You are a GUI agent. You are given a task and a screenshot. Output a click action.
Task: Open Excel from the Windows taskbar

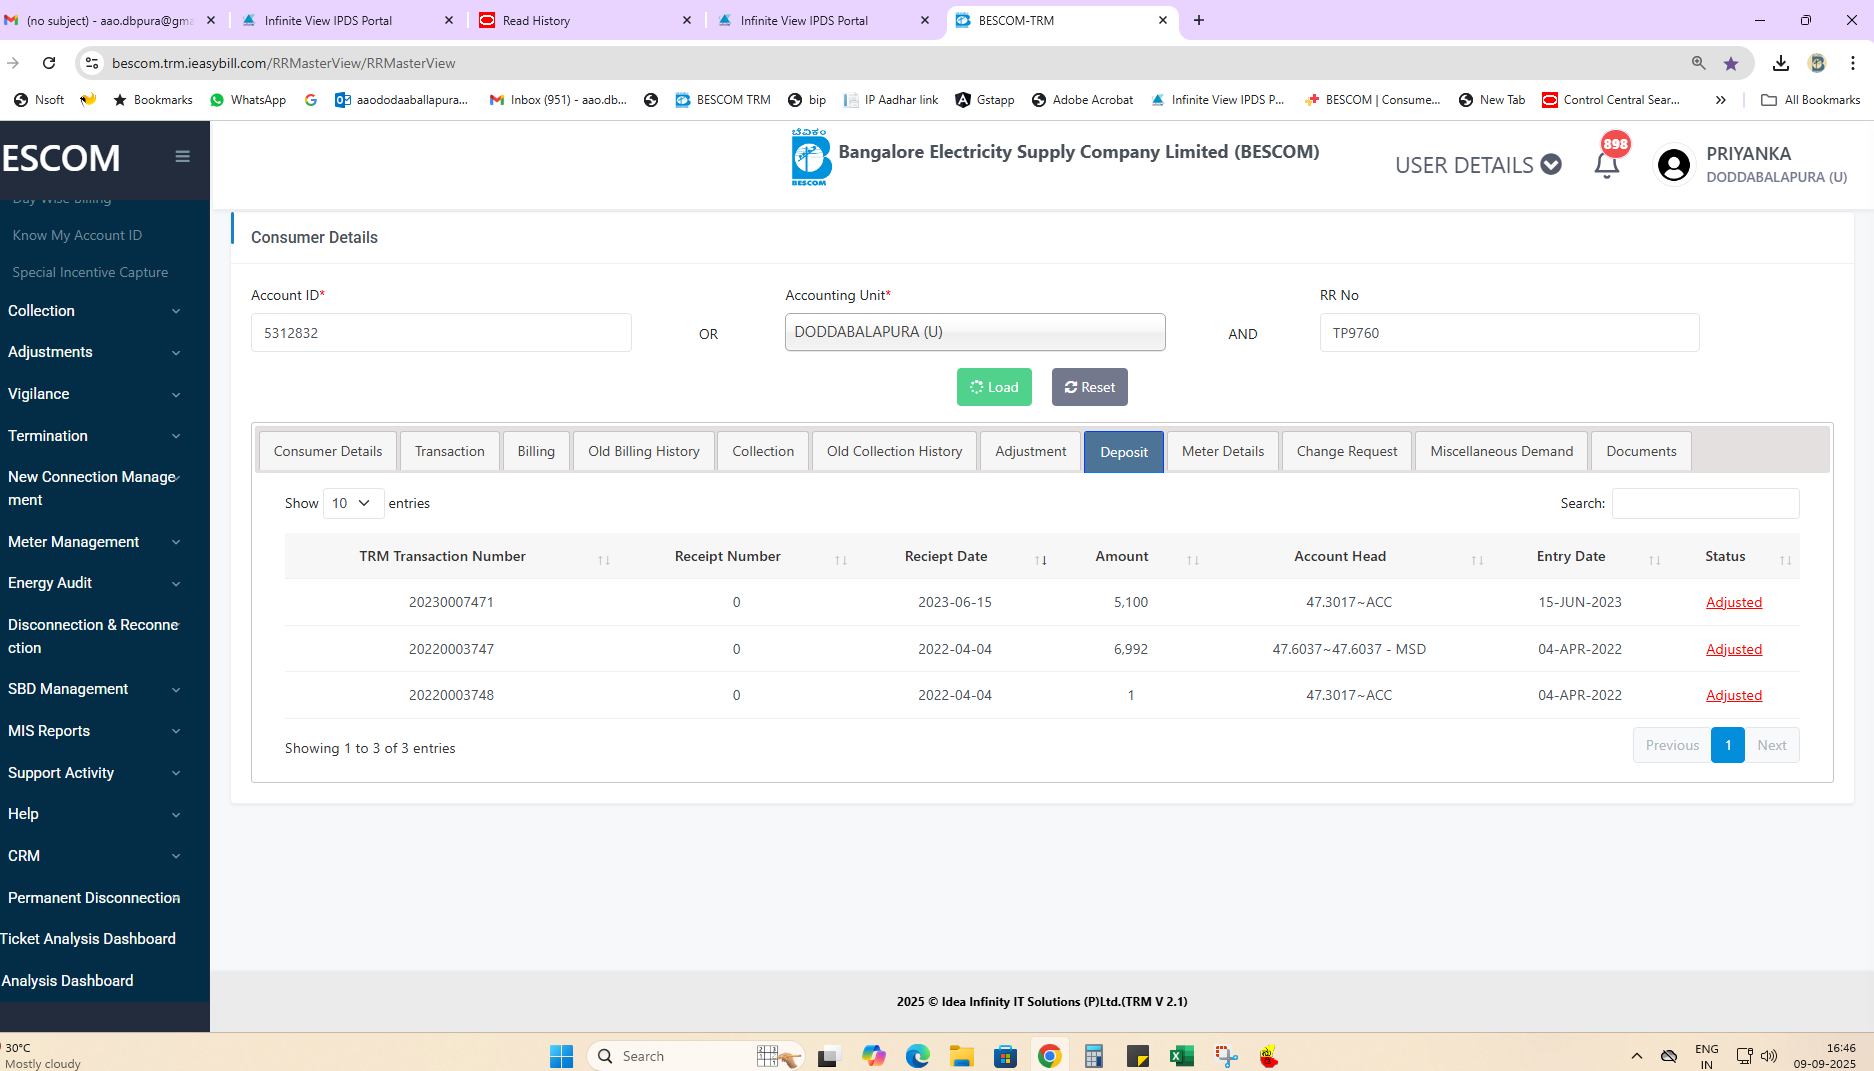tap(1181, 1056)
